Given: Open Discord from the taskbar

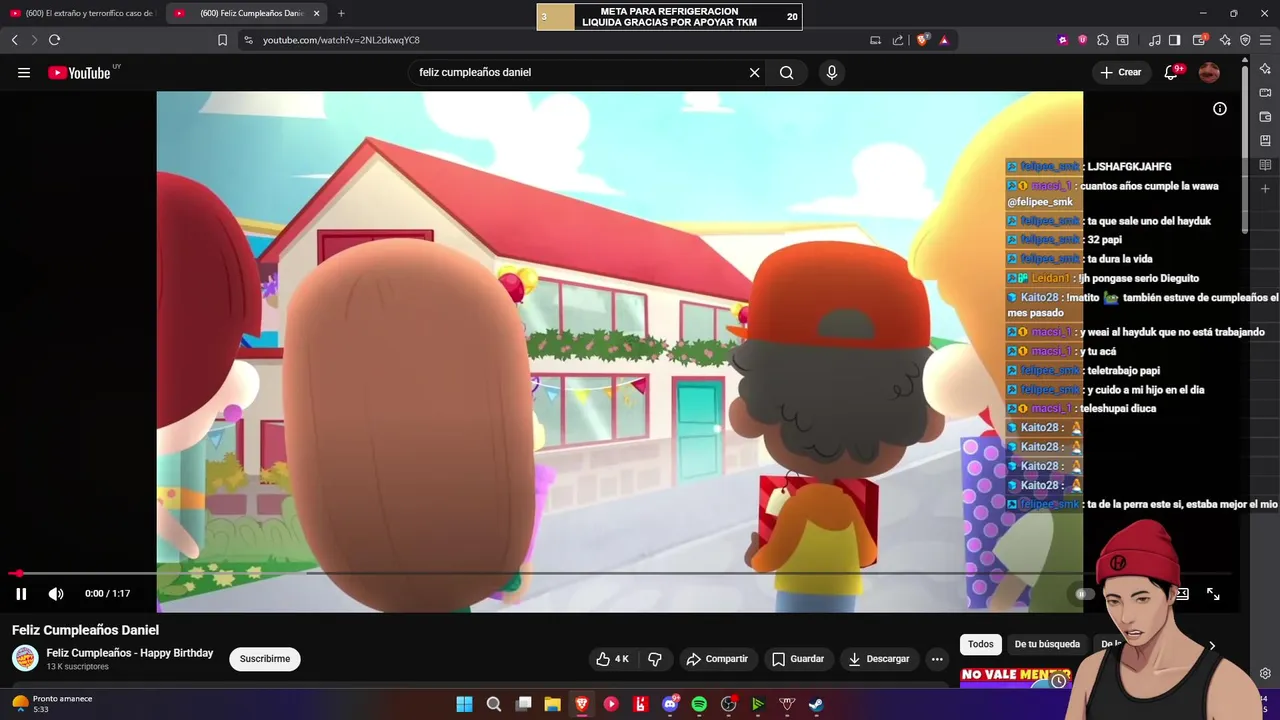Looking at the screenshot, I should 670,704.
